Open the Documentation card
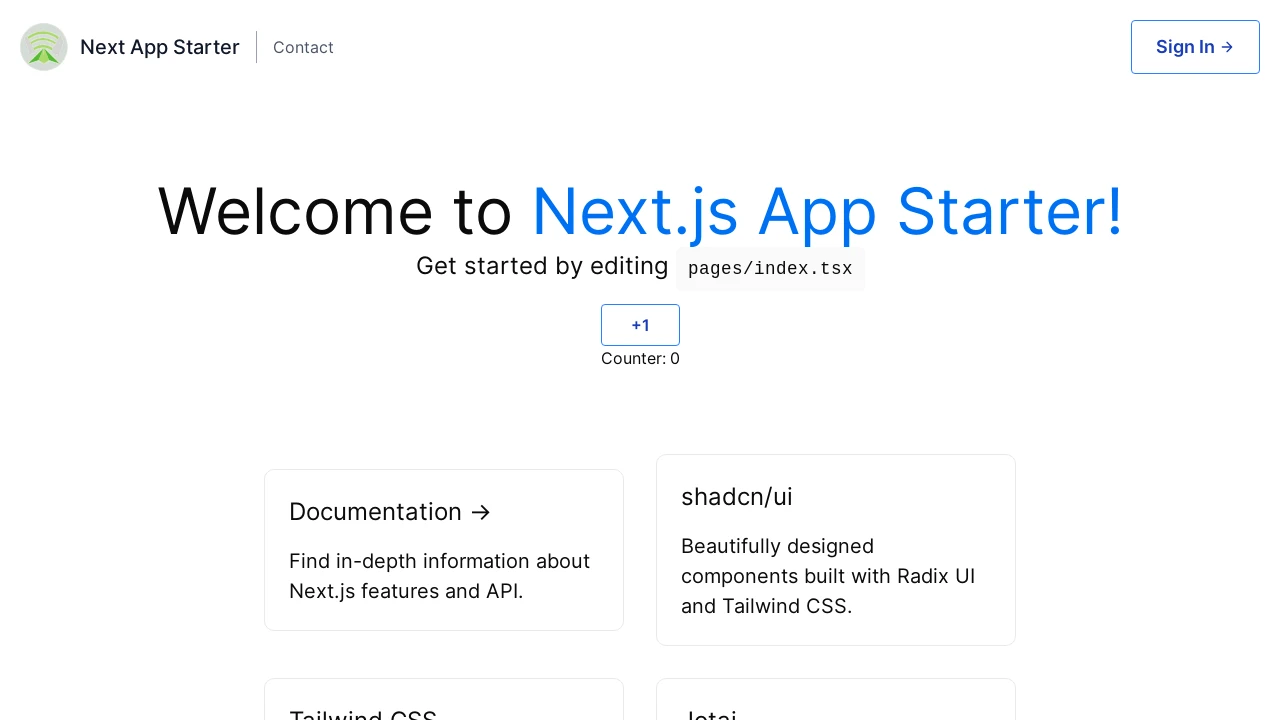This screenshot has height=720, width=1280. pyautogui.click(x=444, y=550)
